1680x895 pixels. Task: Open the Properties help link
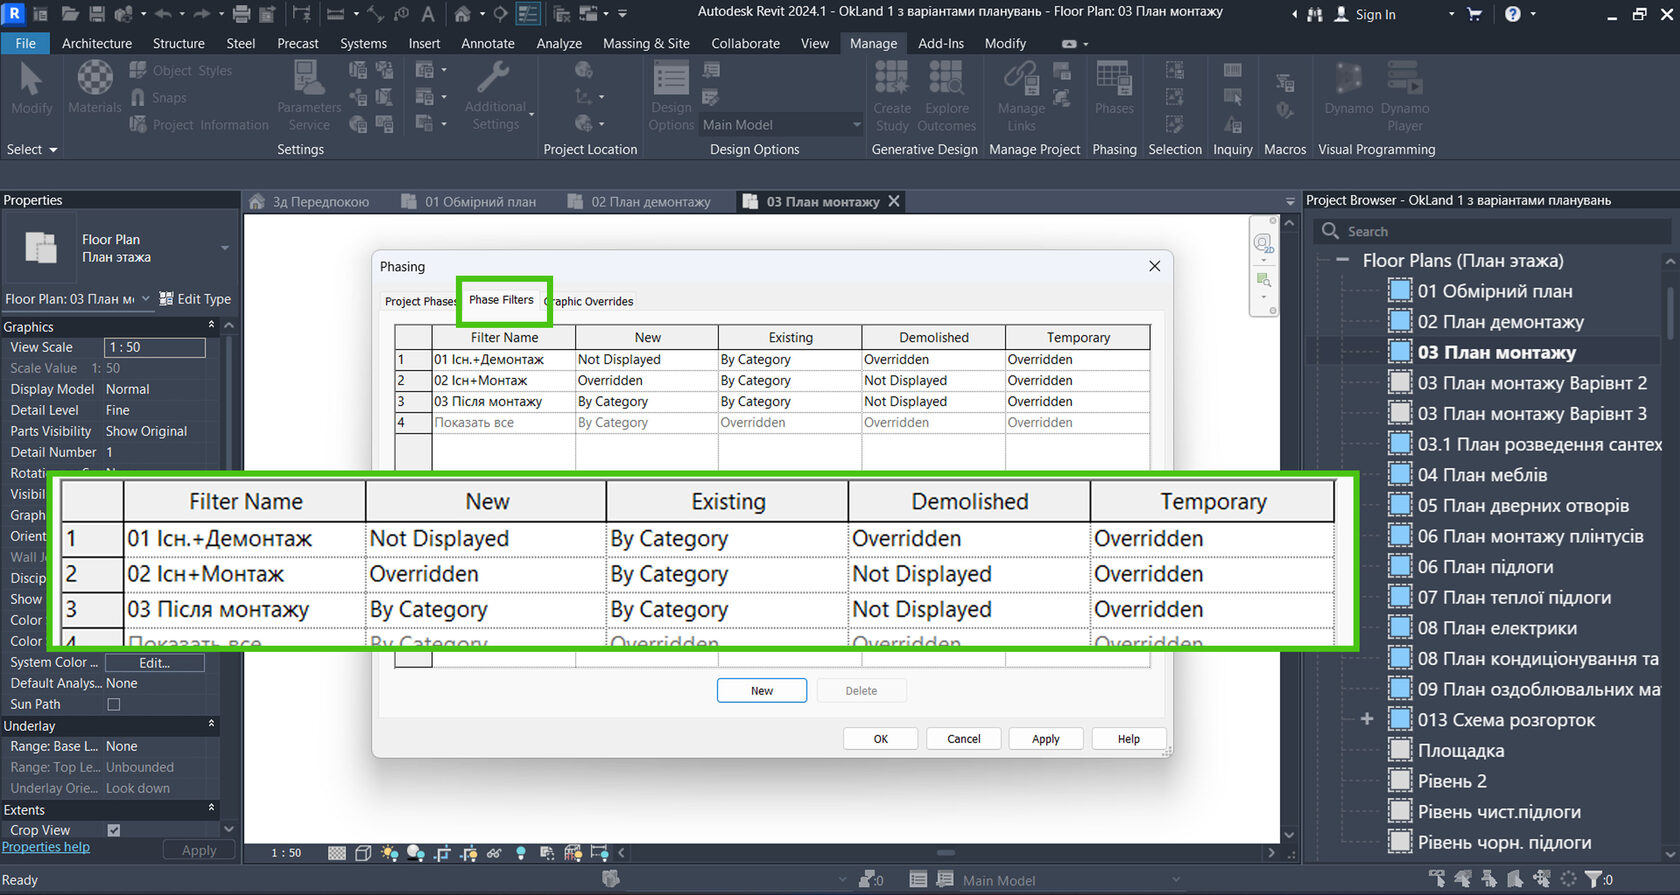click(46, 847)
